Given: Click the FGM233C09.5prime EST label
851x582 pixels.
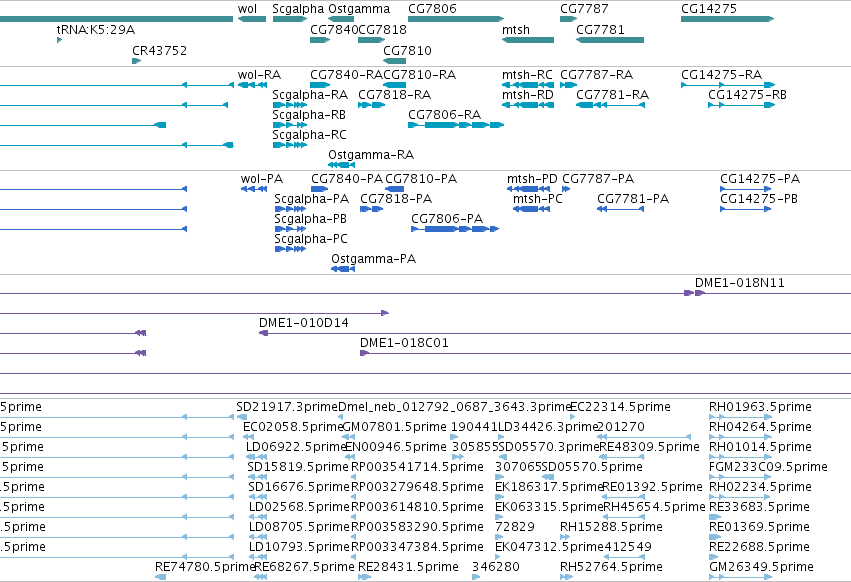Looking at the screenshot, I should [769, 467].
